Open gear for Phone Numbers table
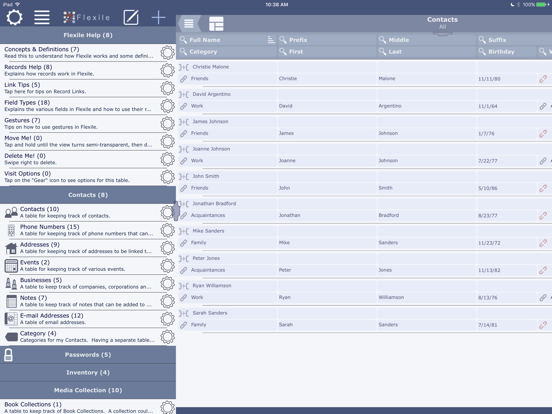Viewport: 552px width, 414px height. (x=168, y=230)
